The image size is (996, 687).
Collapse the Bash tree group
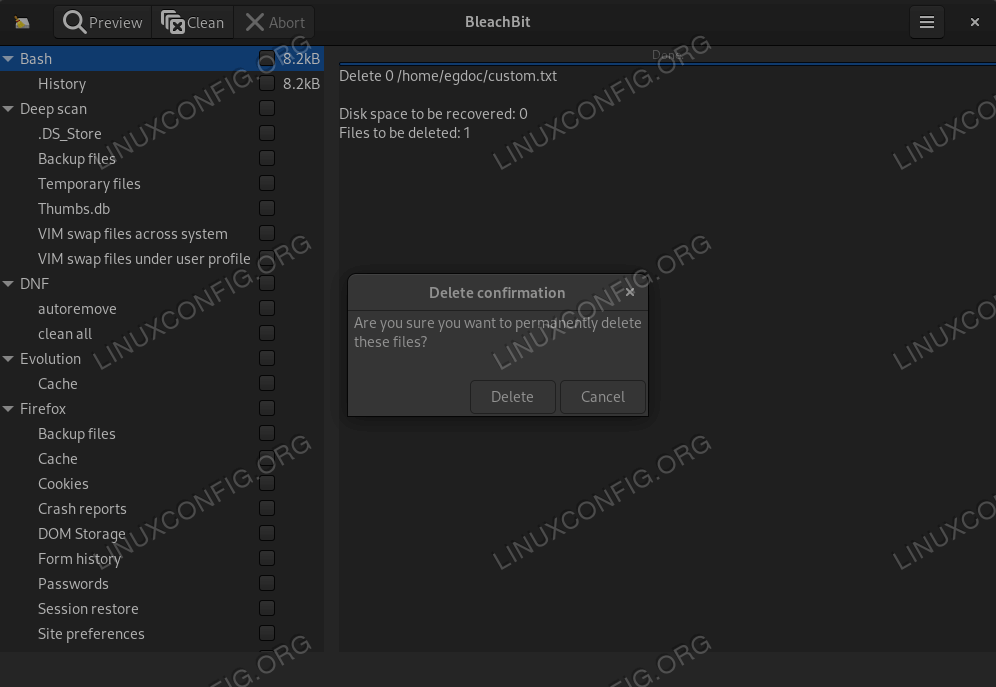pyautogui.click(x=8, y=58)
